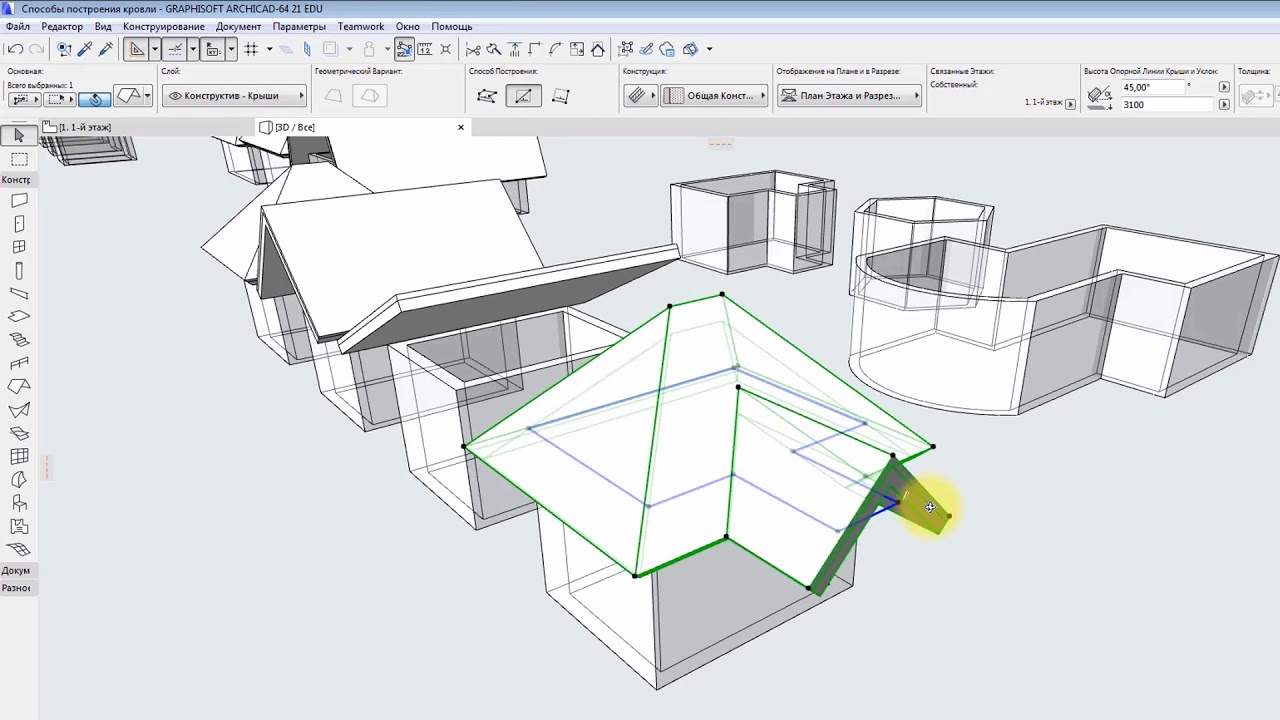The height and width of the screenshot is (720, 1280).
Task: Inject parameters with the syringe icon
Action: pyautogui.click(x=105, y=49)
